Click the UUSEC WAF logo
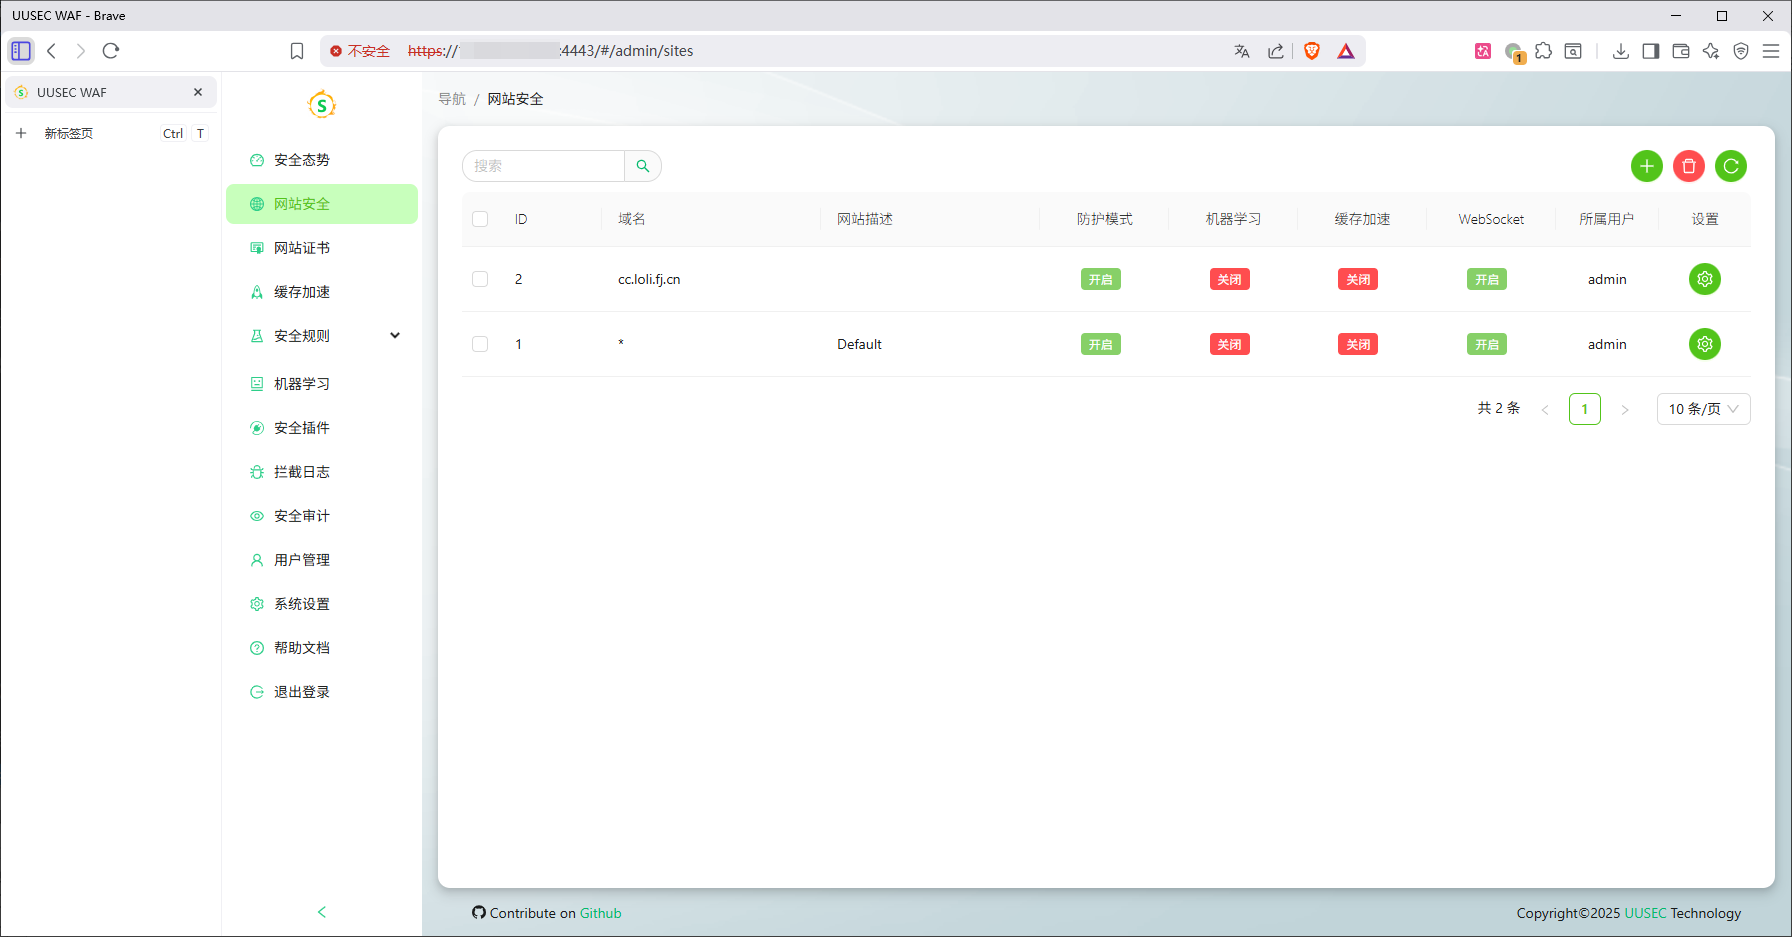The height and width of the screenshot is (937, 1792). click(x=321, y=104)
